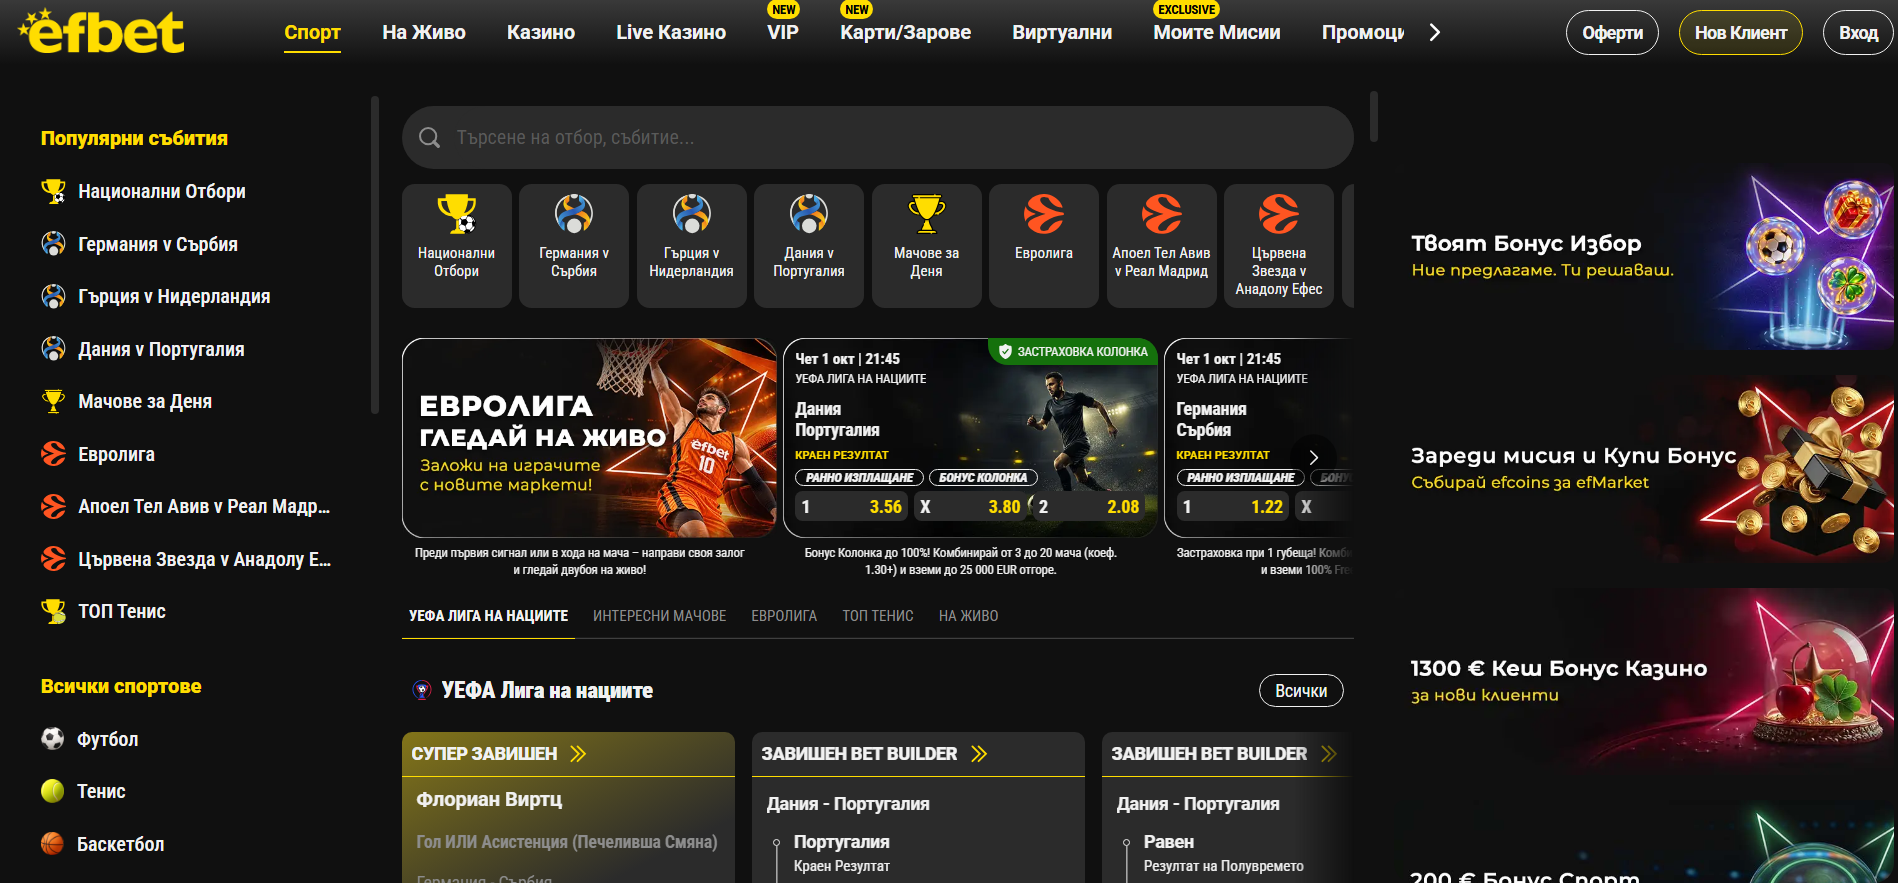The image size is (1898, 883).
Task: Expand more top navigation items with the arrow
Action: pos(1435,32)
